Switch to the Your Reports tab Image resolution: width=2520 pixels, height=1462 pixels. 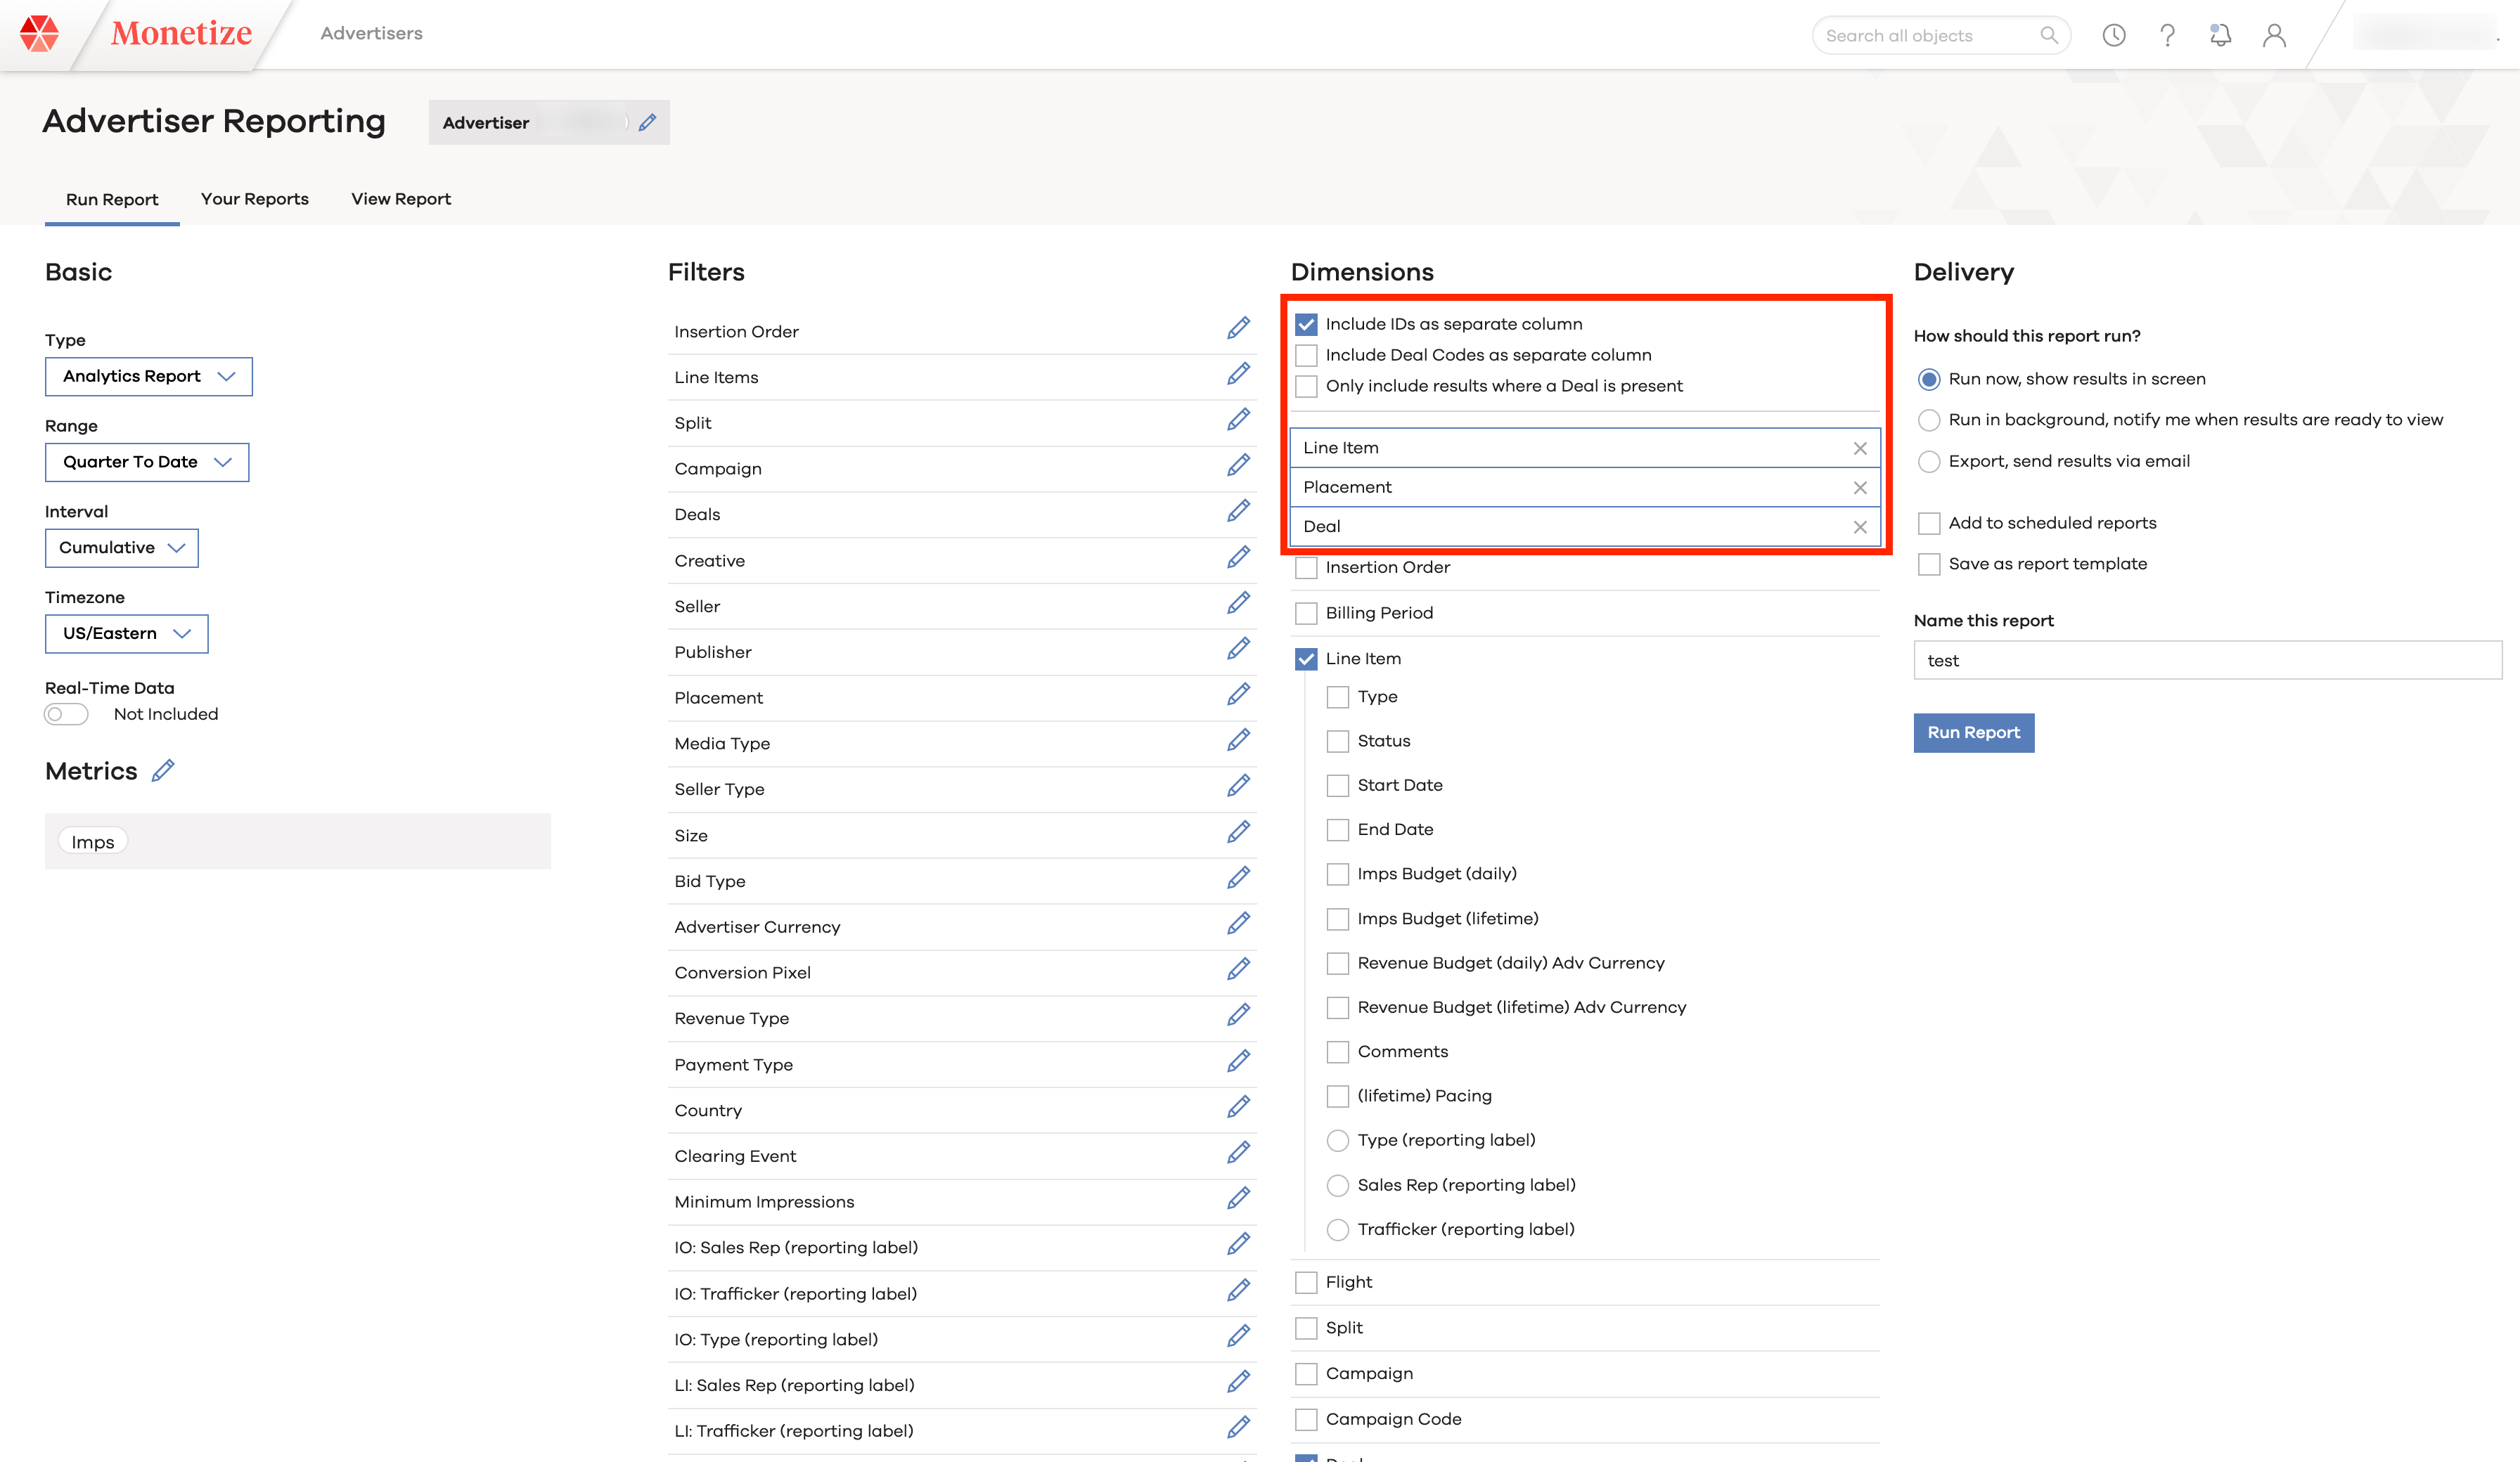coord(254,199)
